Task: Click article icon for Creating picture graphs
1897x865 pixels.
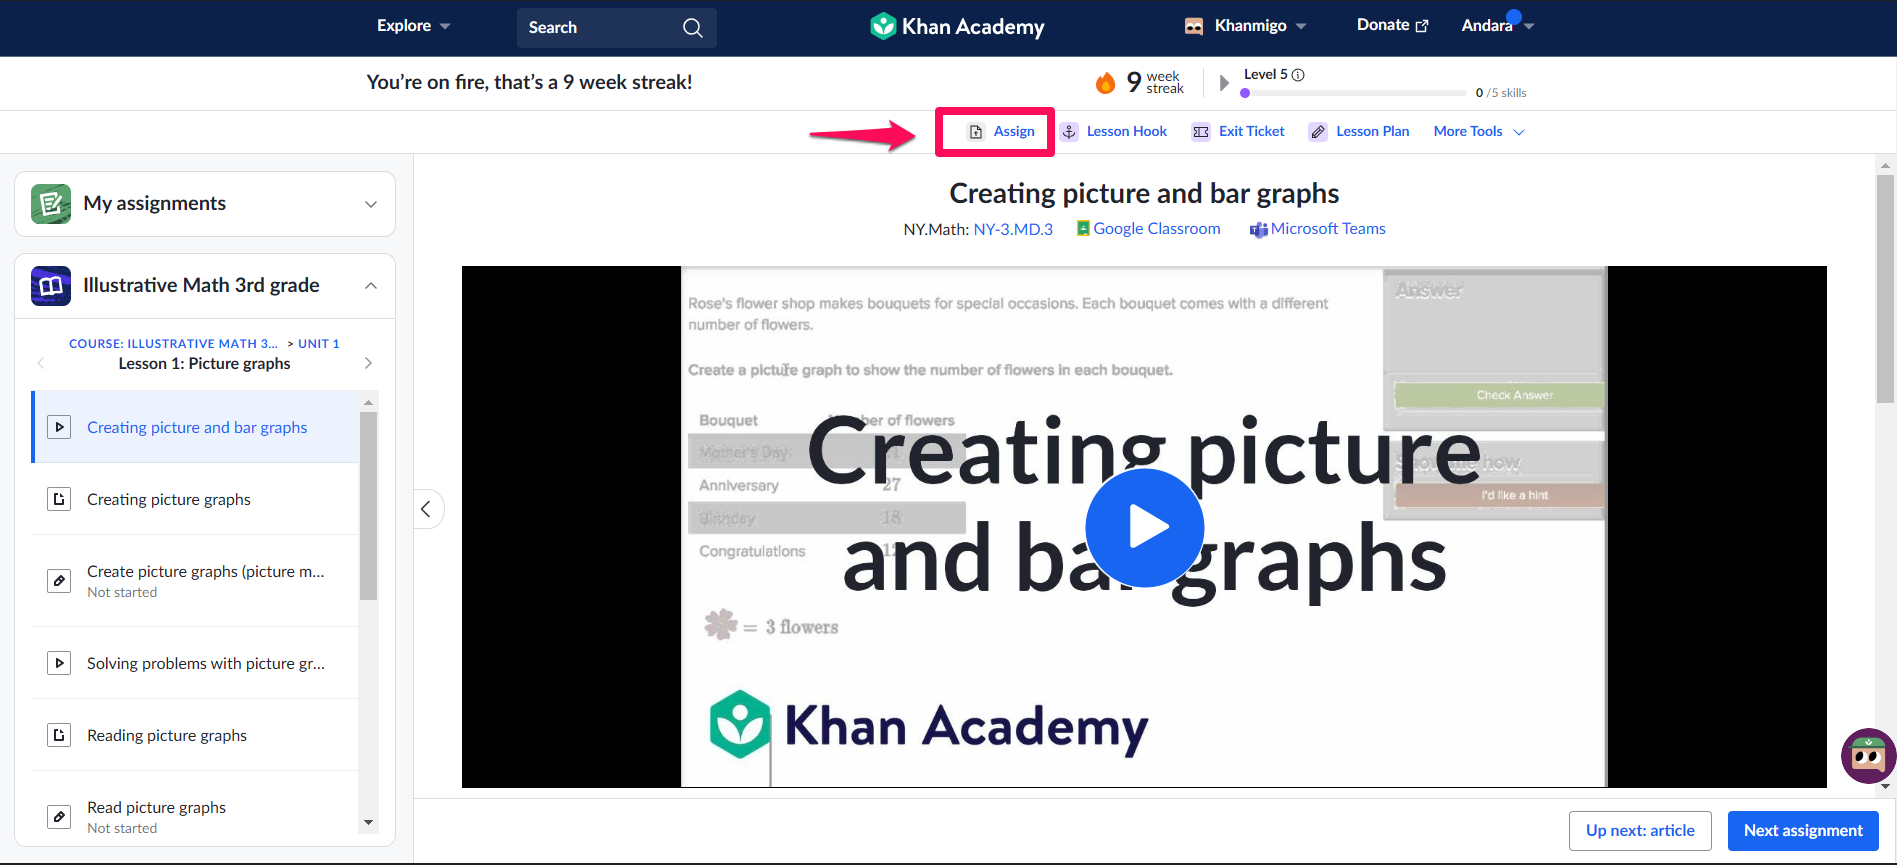Action: (59, 499)
